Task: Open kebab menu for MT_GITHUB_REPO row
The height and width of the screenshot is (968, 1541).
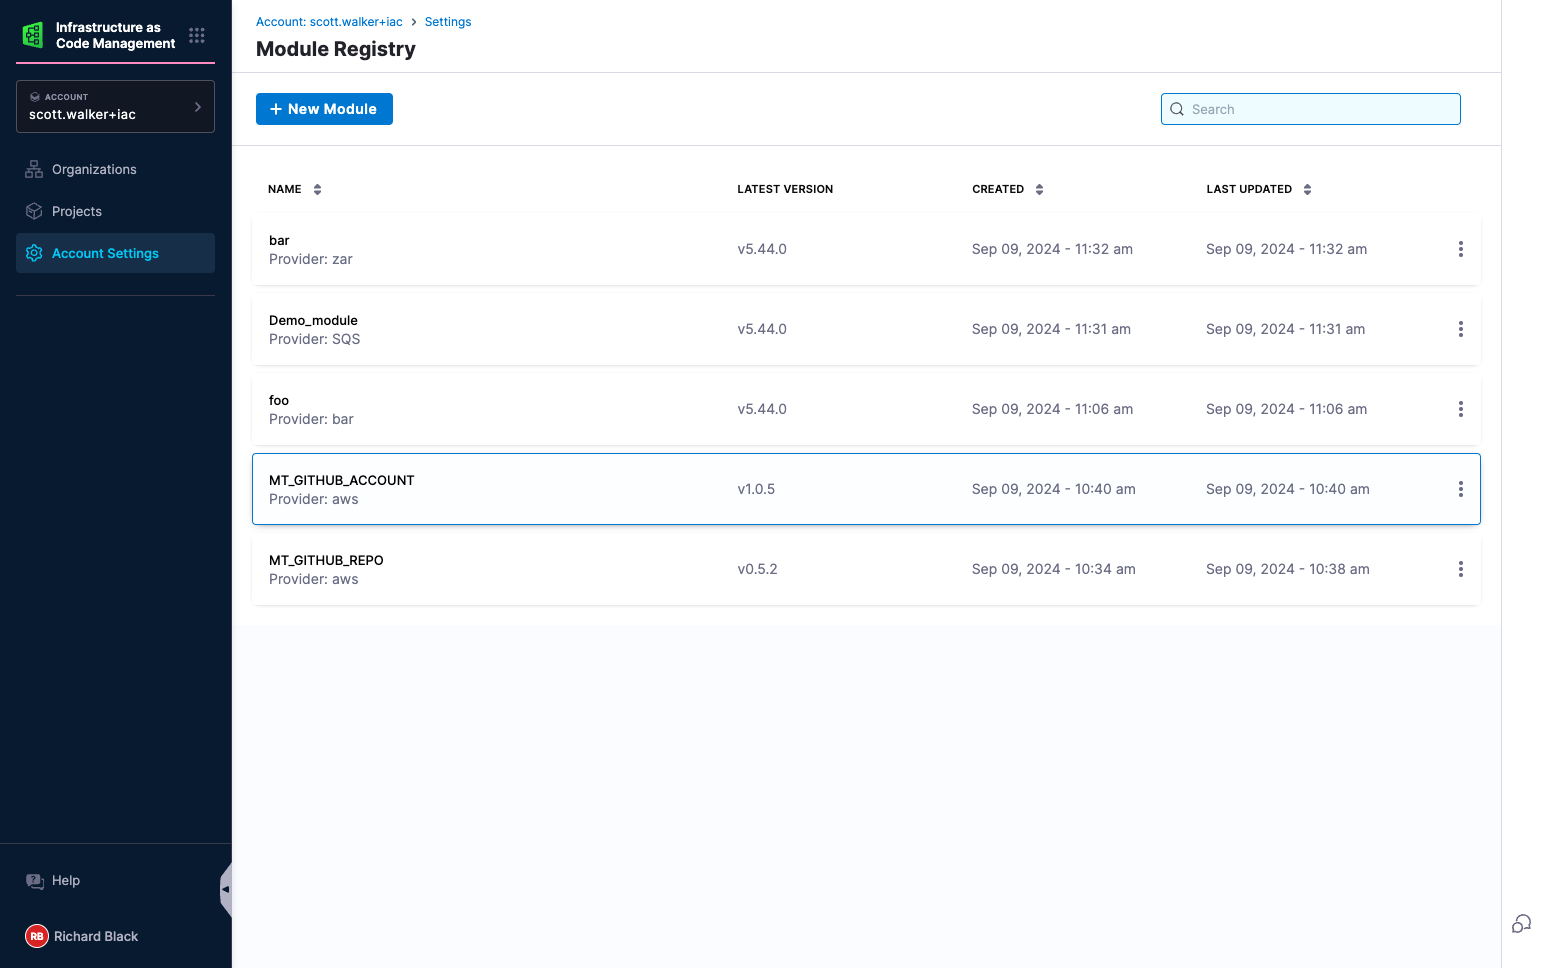Action: (x=1460, y=569)
